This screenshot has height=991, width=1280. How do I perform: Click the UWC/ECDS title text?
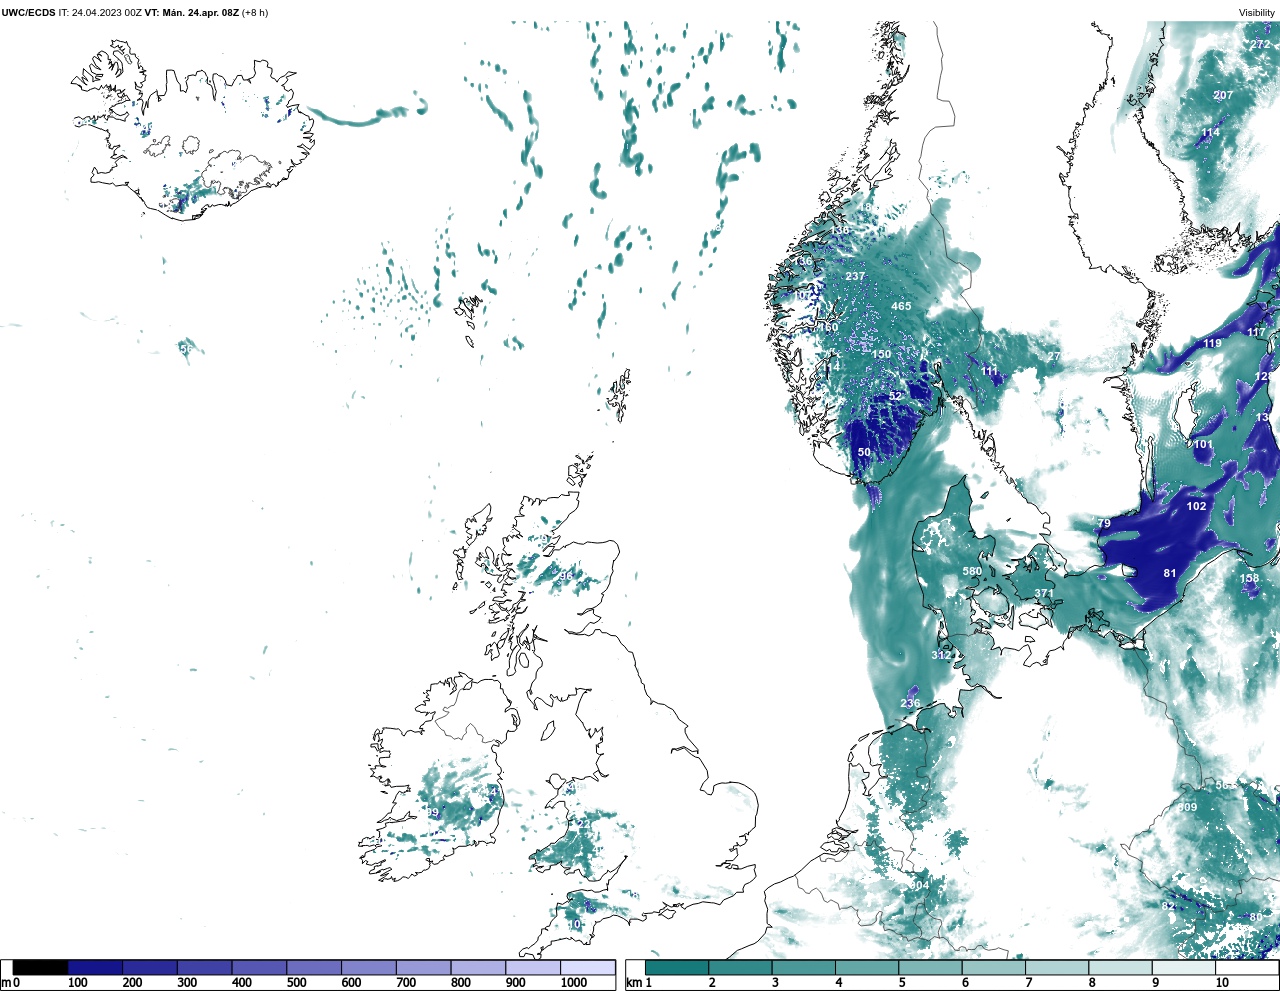(28, 13)
